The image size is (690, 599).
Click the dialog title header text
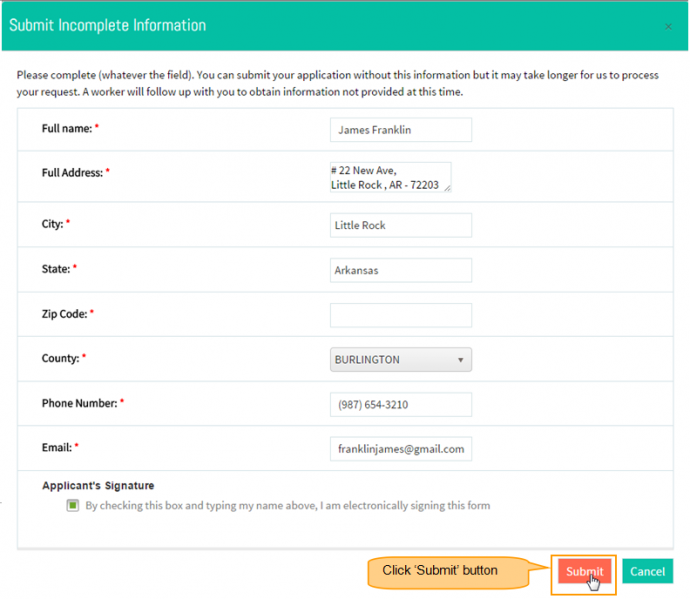pos(107,25)
